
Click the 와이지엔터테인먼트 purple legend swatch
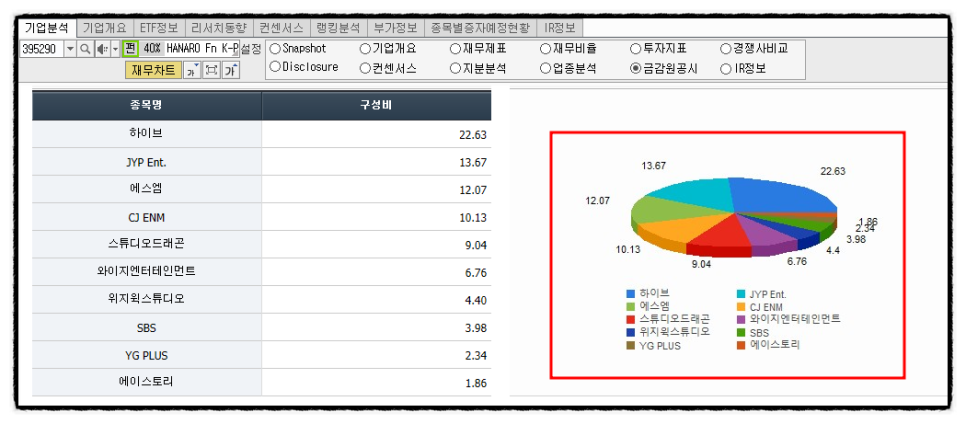click(742, 319)
